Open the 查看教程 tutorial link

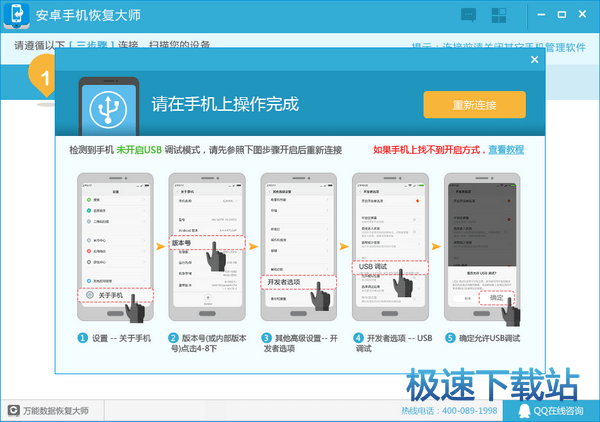pyautogui.click(x=506, y=150)
